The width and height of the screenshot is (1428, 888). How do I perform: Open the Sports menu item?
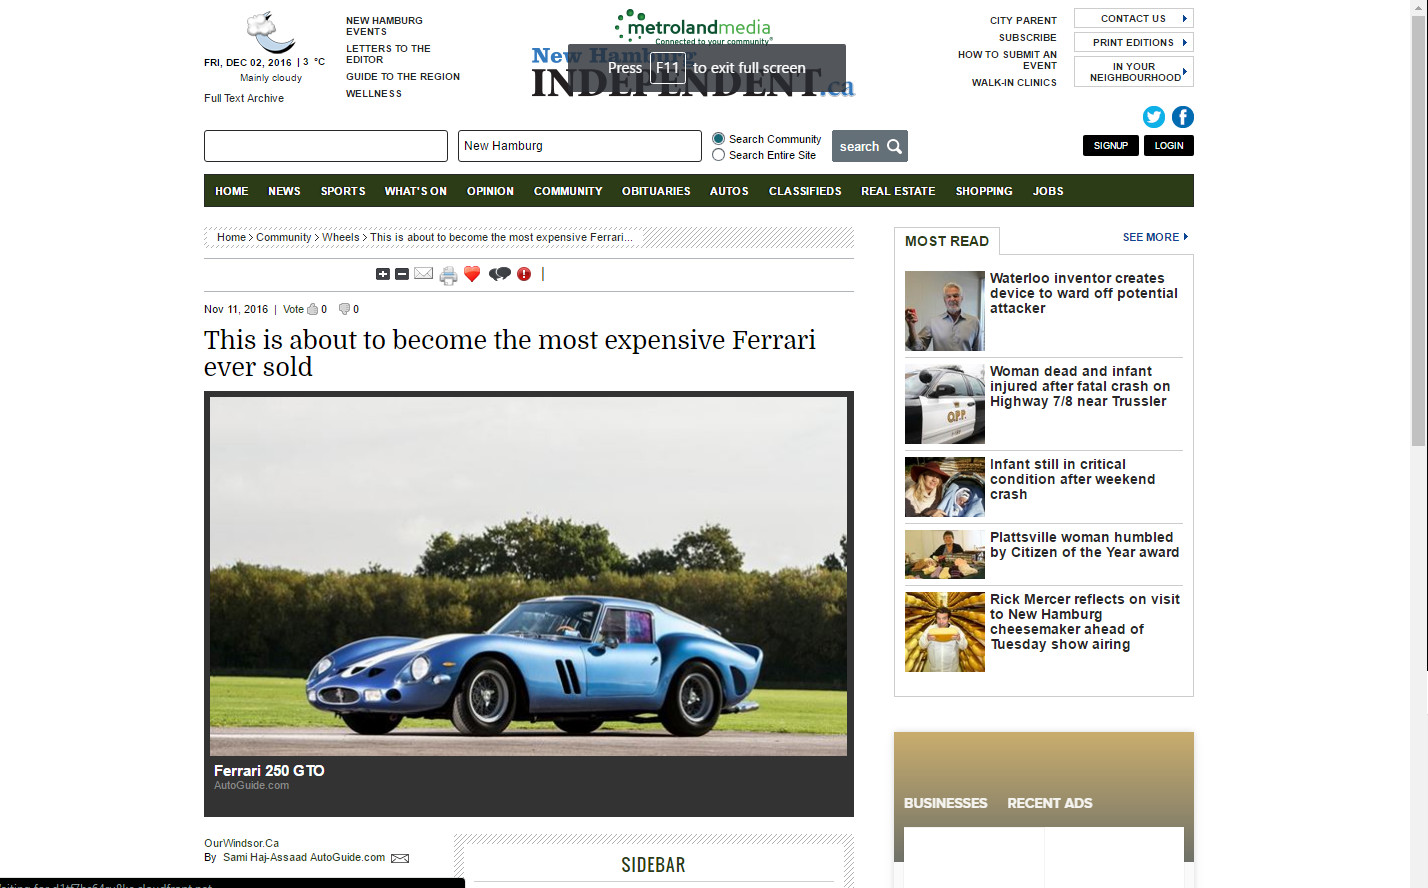343,191
